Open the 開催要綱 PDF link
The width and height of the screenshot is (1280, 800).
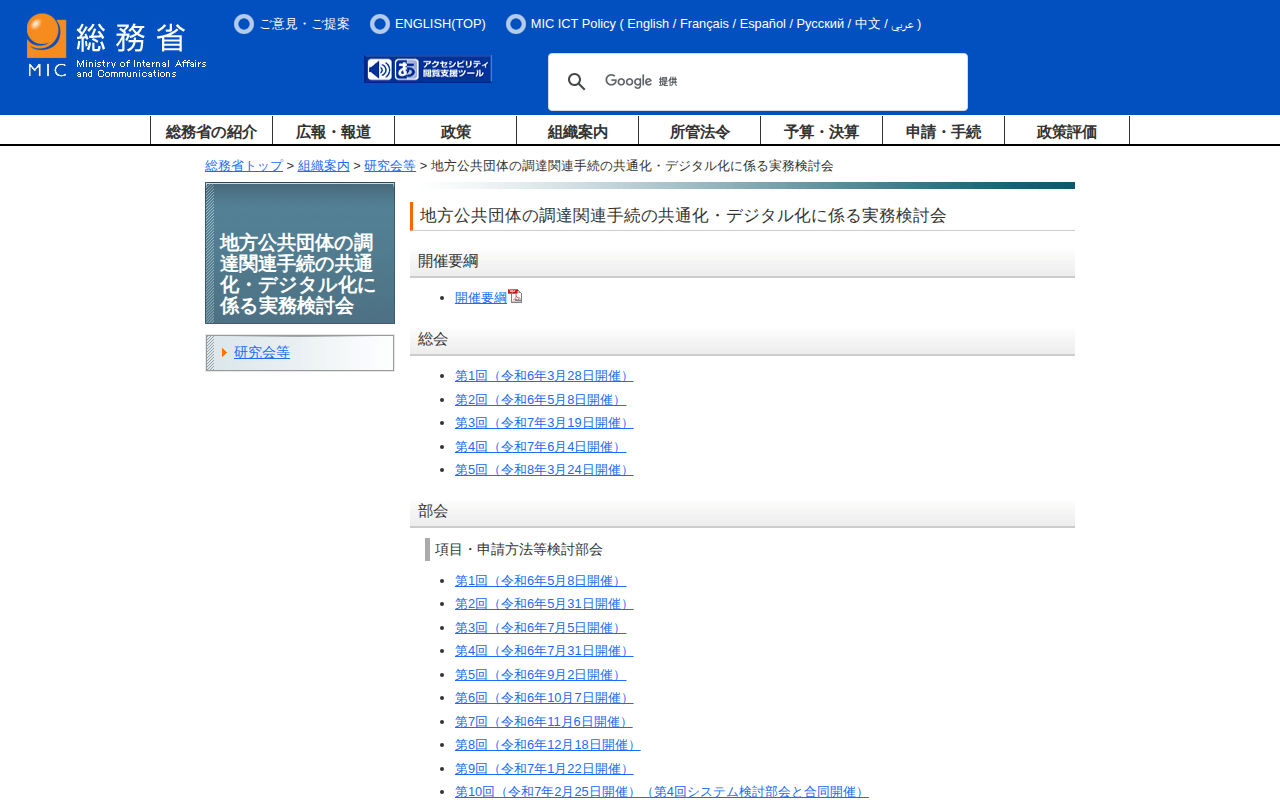[x=480, y=297]
